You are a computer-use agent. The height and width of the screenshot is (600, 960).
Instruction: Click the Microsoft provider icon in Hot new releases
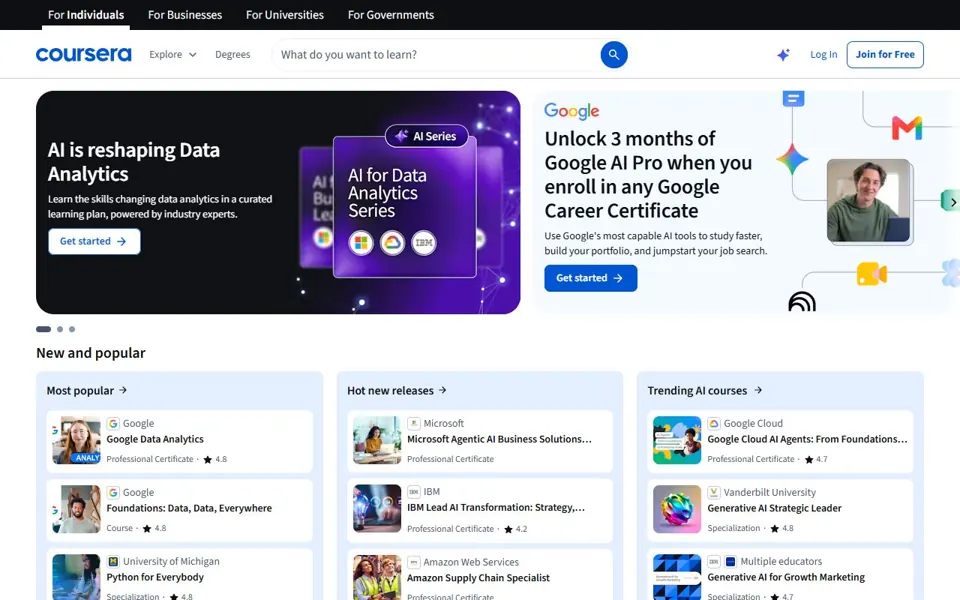414,423
